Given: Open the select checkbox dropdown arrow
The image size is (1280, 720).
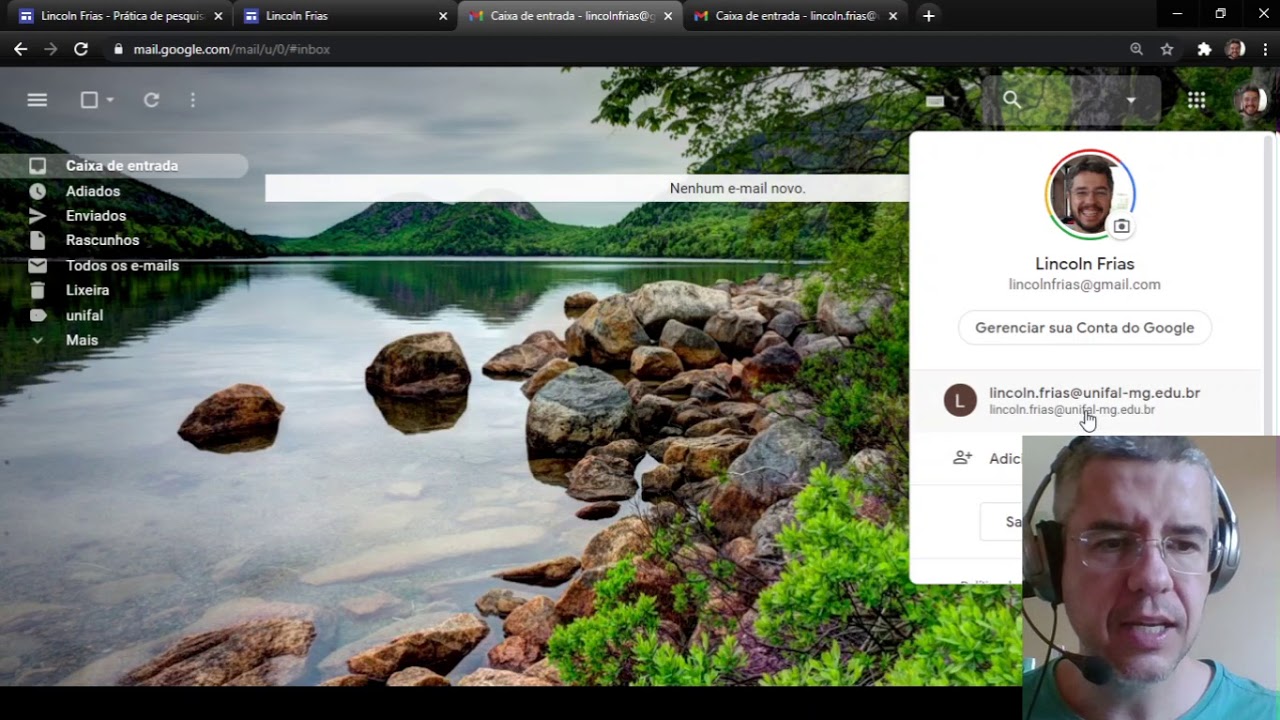Looking at the screenshot, I should 110,100.
